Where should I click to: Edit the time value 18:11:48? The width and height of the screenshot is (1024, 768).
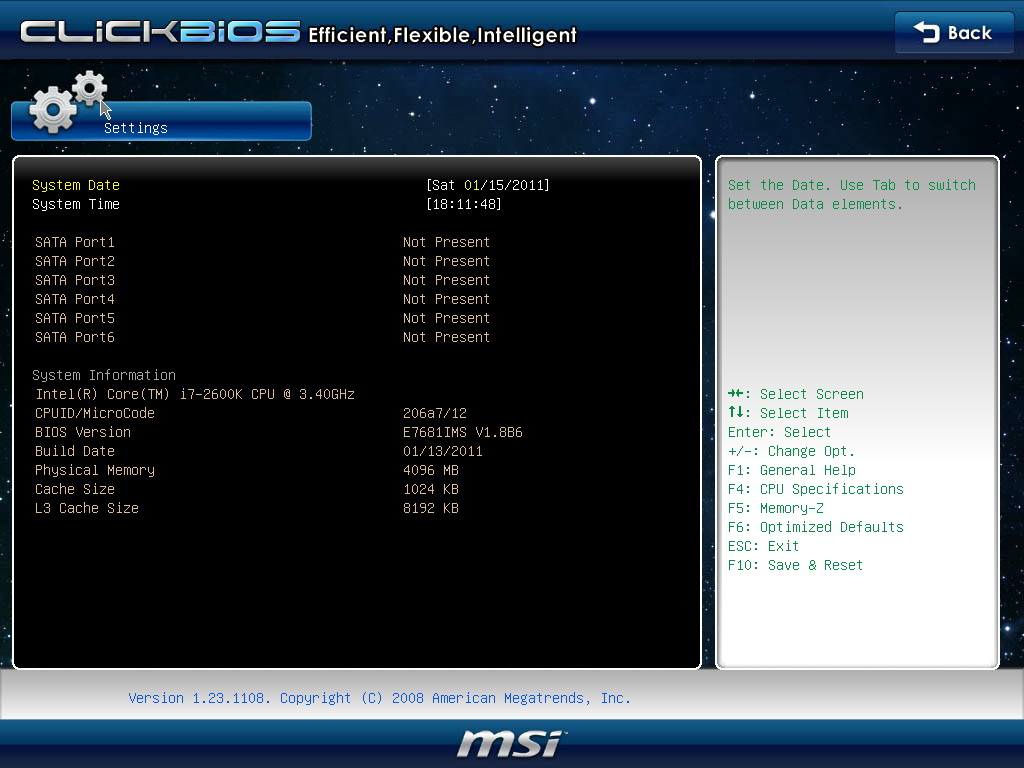[x=464, y=204]
